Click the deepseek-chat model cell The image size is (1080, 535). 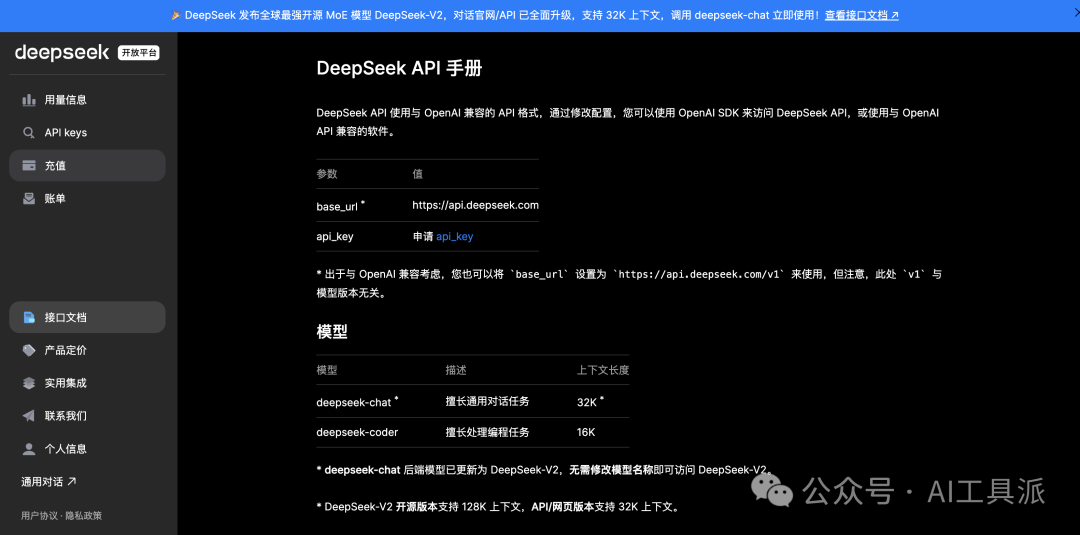coord(357,401)
